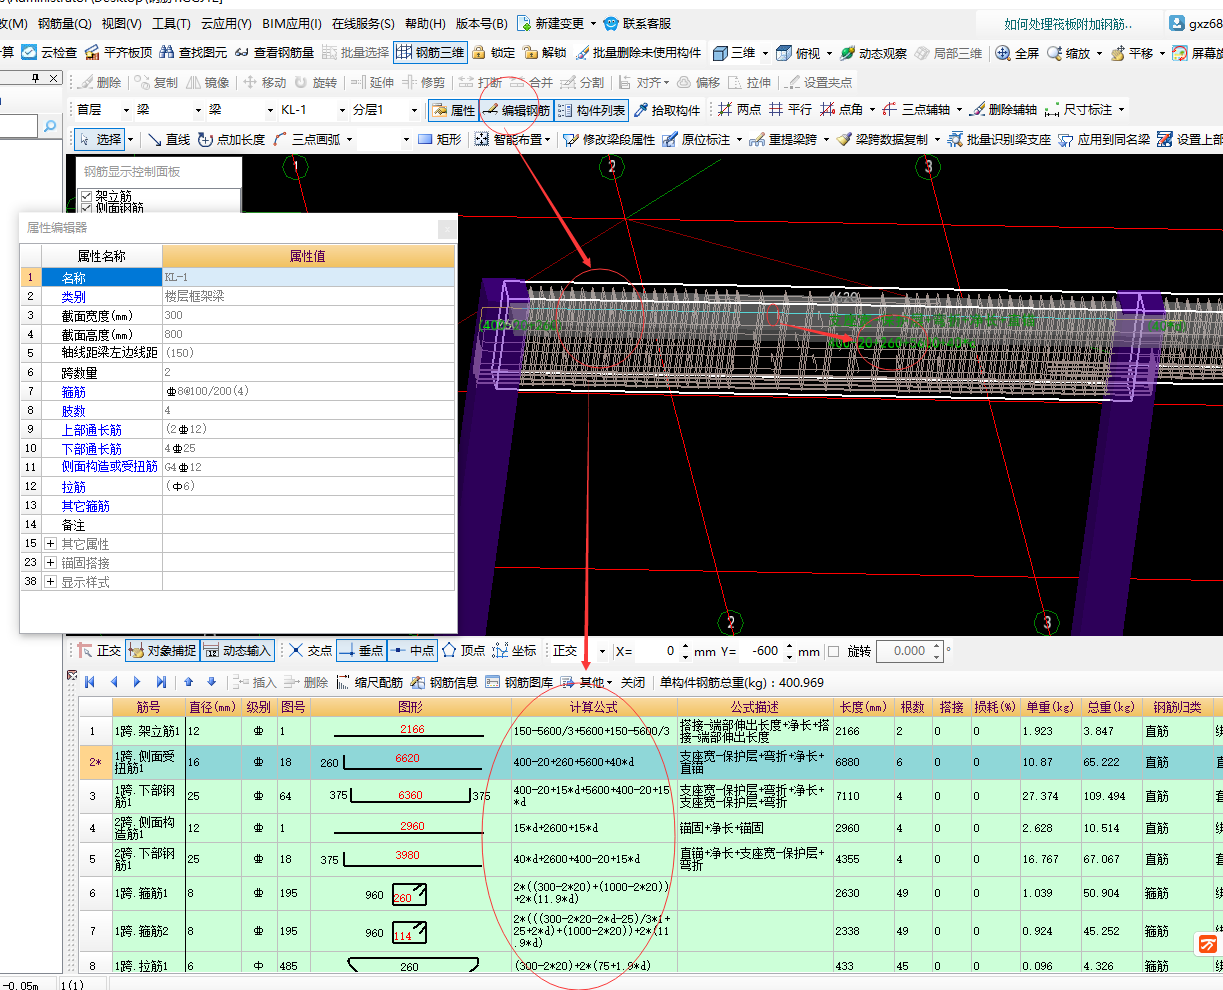Select 两点 two-point axis tool
Screen dimensions: 1223x990
[x=739, y=110]
